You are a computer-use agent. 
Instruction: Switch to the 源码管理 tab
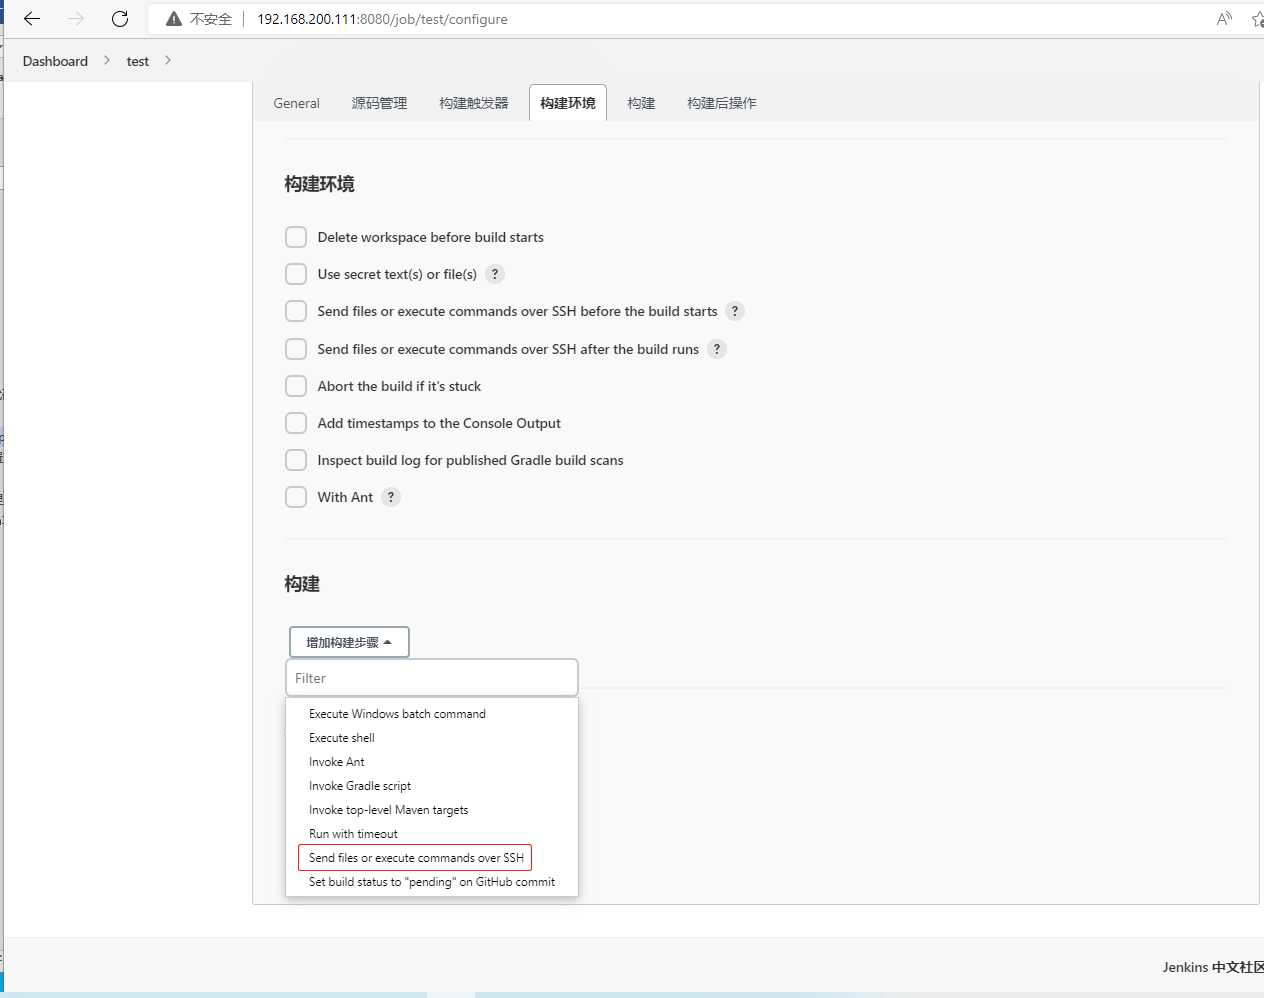[379, 103]
